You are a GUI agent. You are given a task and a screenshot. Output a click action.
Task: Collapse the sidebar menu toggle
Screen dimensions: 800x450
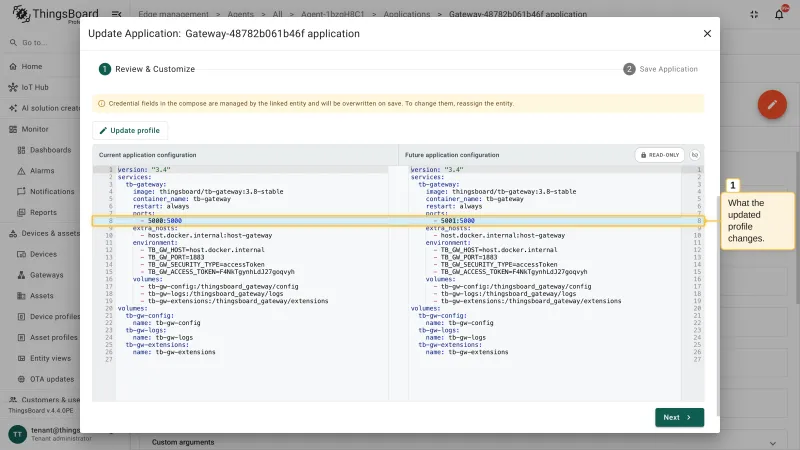coord(116,14)
